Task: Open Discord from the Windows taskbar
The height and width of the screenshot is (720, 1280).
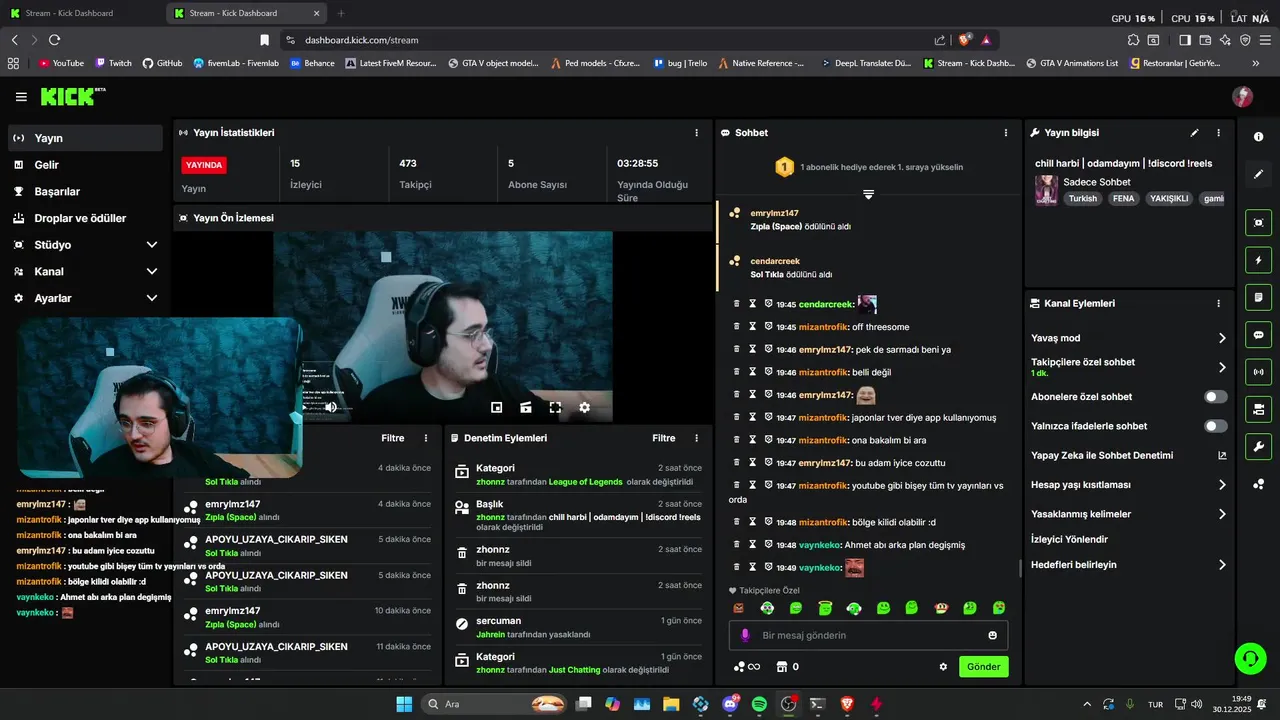Action: coord(730,704)
